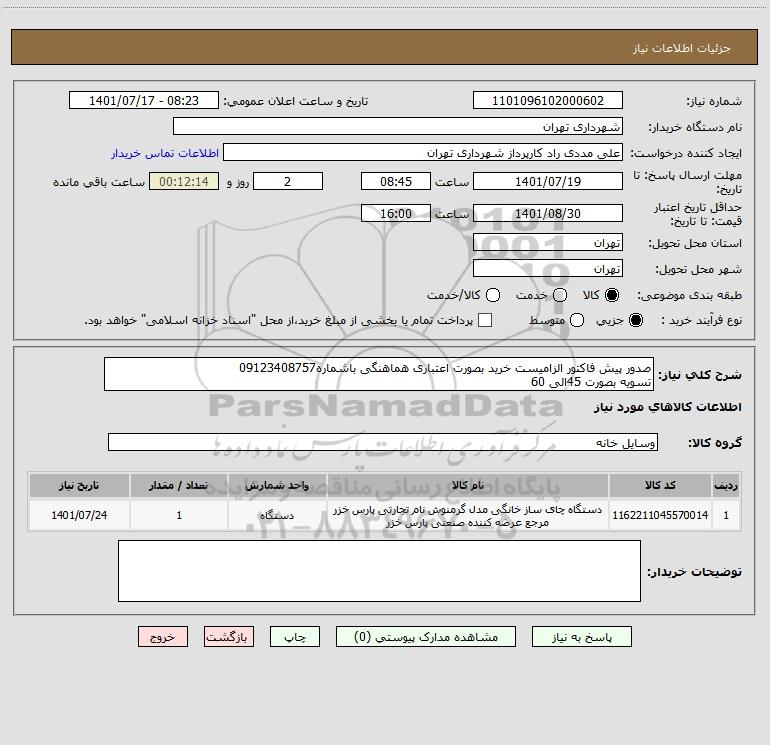Click the جزئیات اطلاعات نیاز header title
Viewport: 770px width, 745px height.
pos(682,48)
